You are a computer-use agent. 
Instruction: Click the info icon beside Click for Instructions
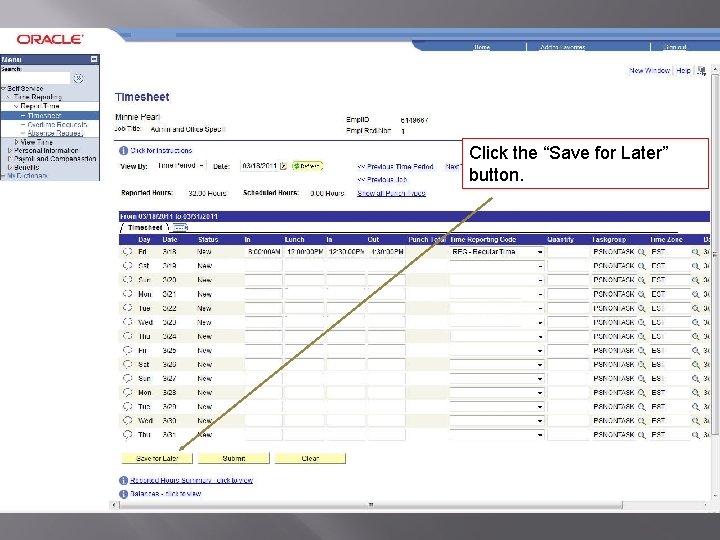click(124, 151)
